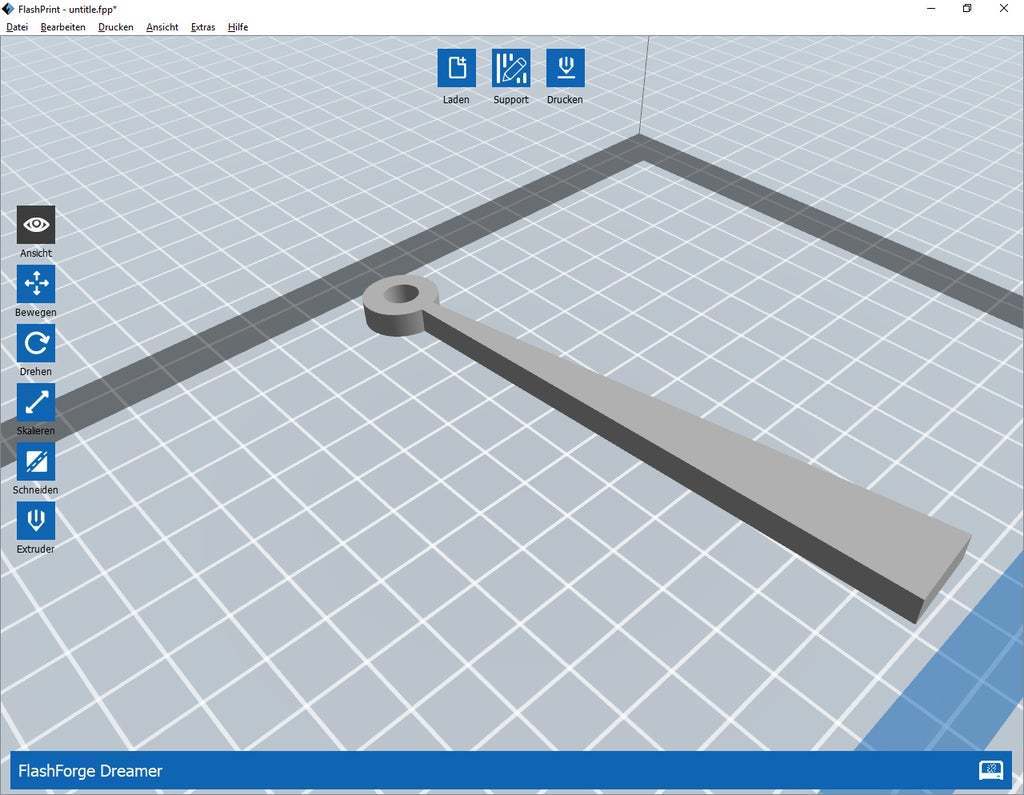Close the FlashPrint window
1024x795 pixels.
(x=1004, y=8)
